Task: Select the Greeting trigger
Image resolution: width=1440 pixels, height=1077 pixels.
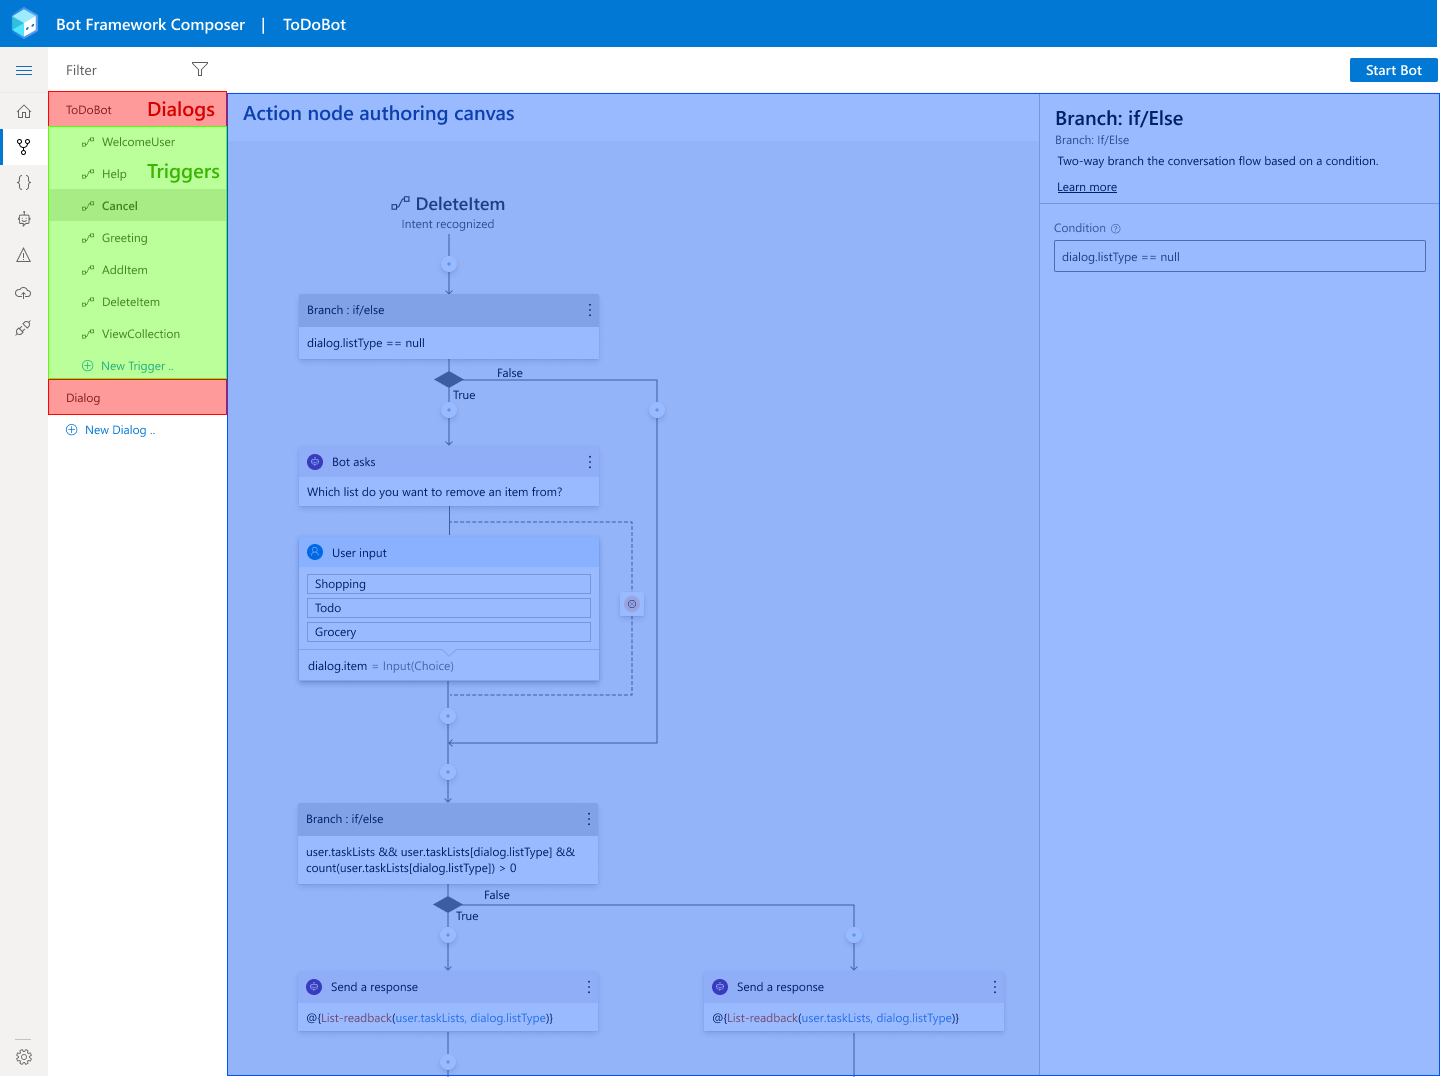Action: [x=138, y=238]
